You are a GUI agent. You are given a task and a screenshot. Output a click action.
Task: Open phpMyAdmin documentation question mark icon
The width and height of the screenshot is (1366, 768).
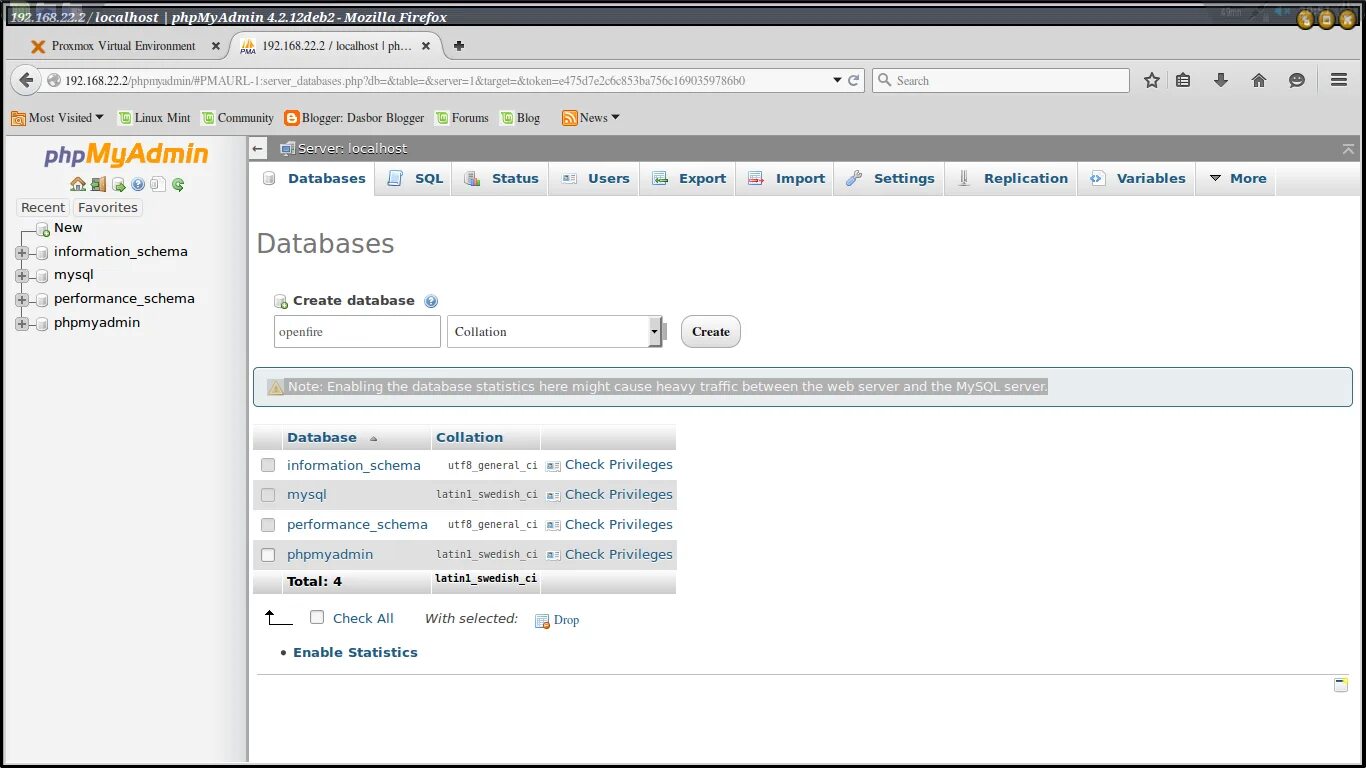click(x=138, y=184)
